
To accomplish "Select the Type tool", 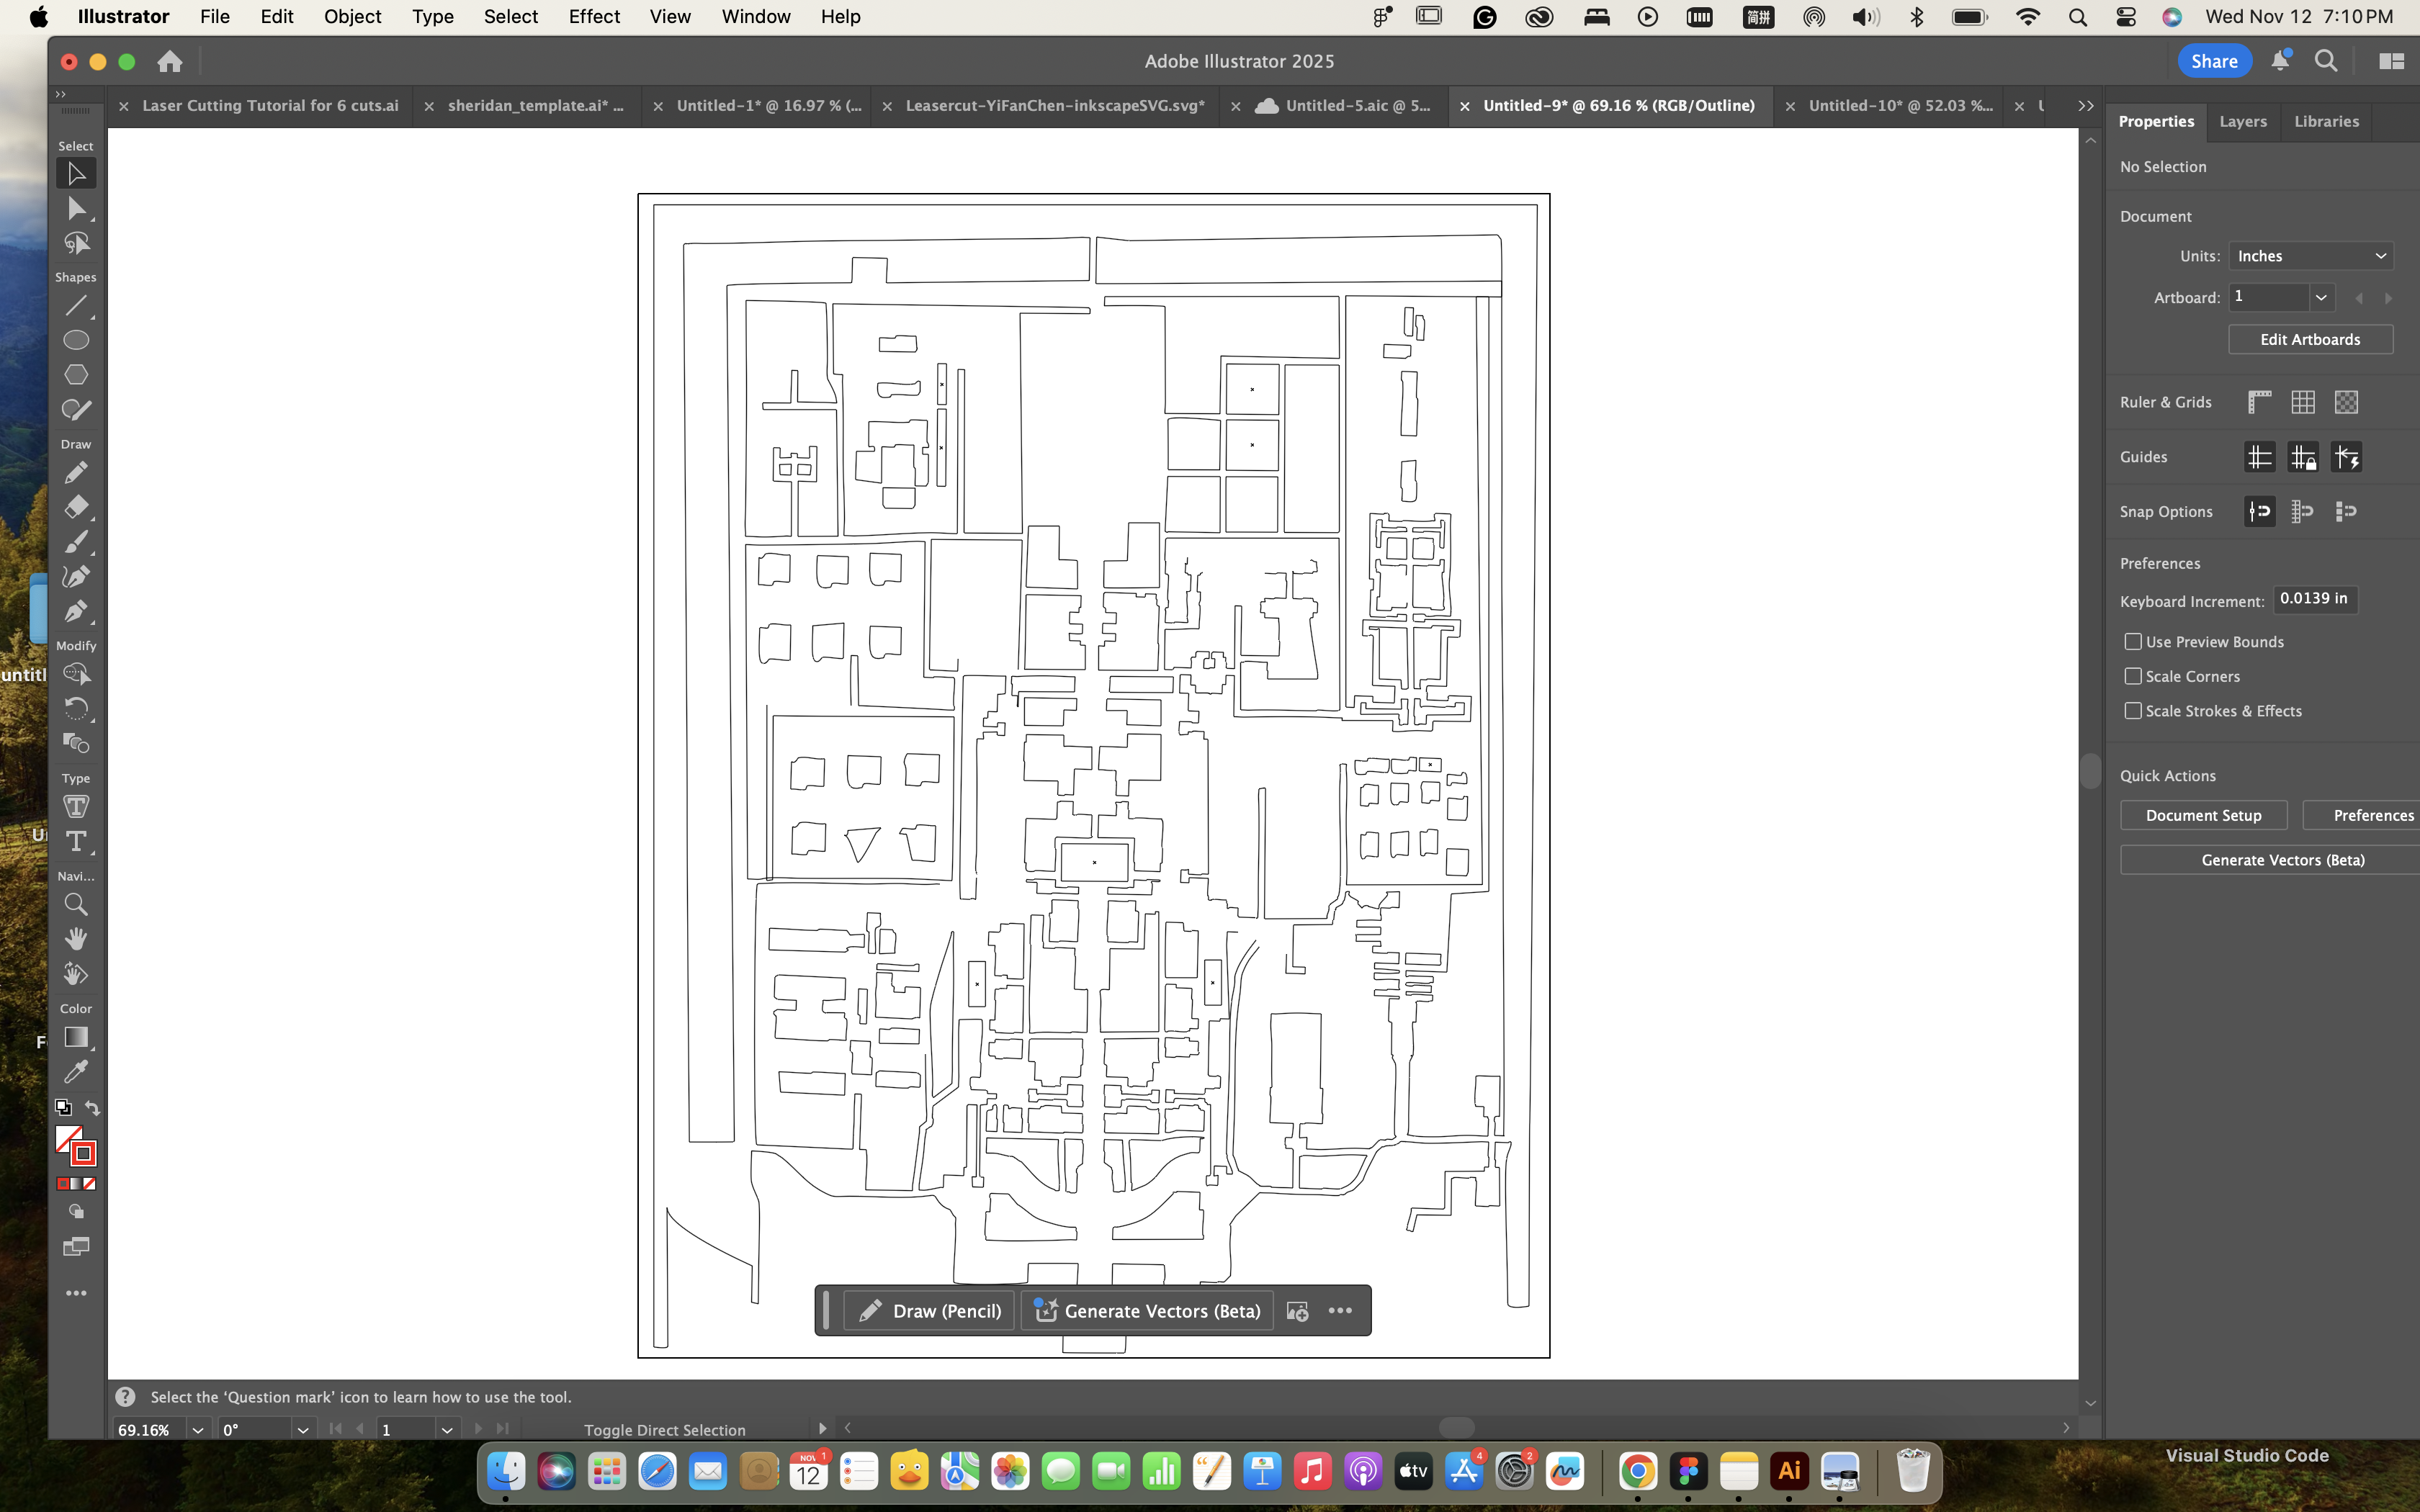I will click(x=76, y=841).
